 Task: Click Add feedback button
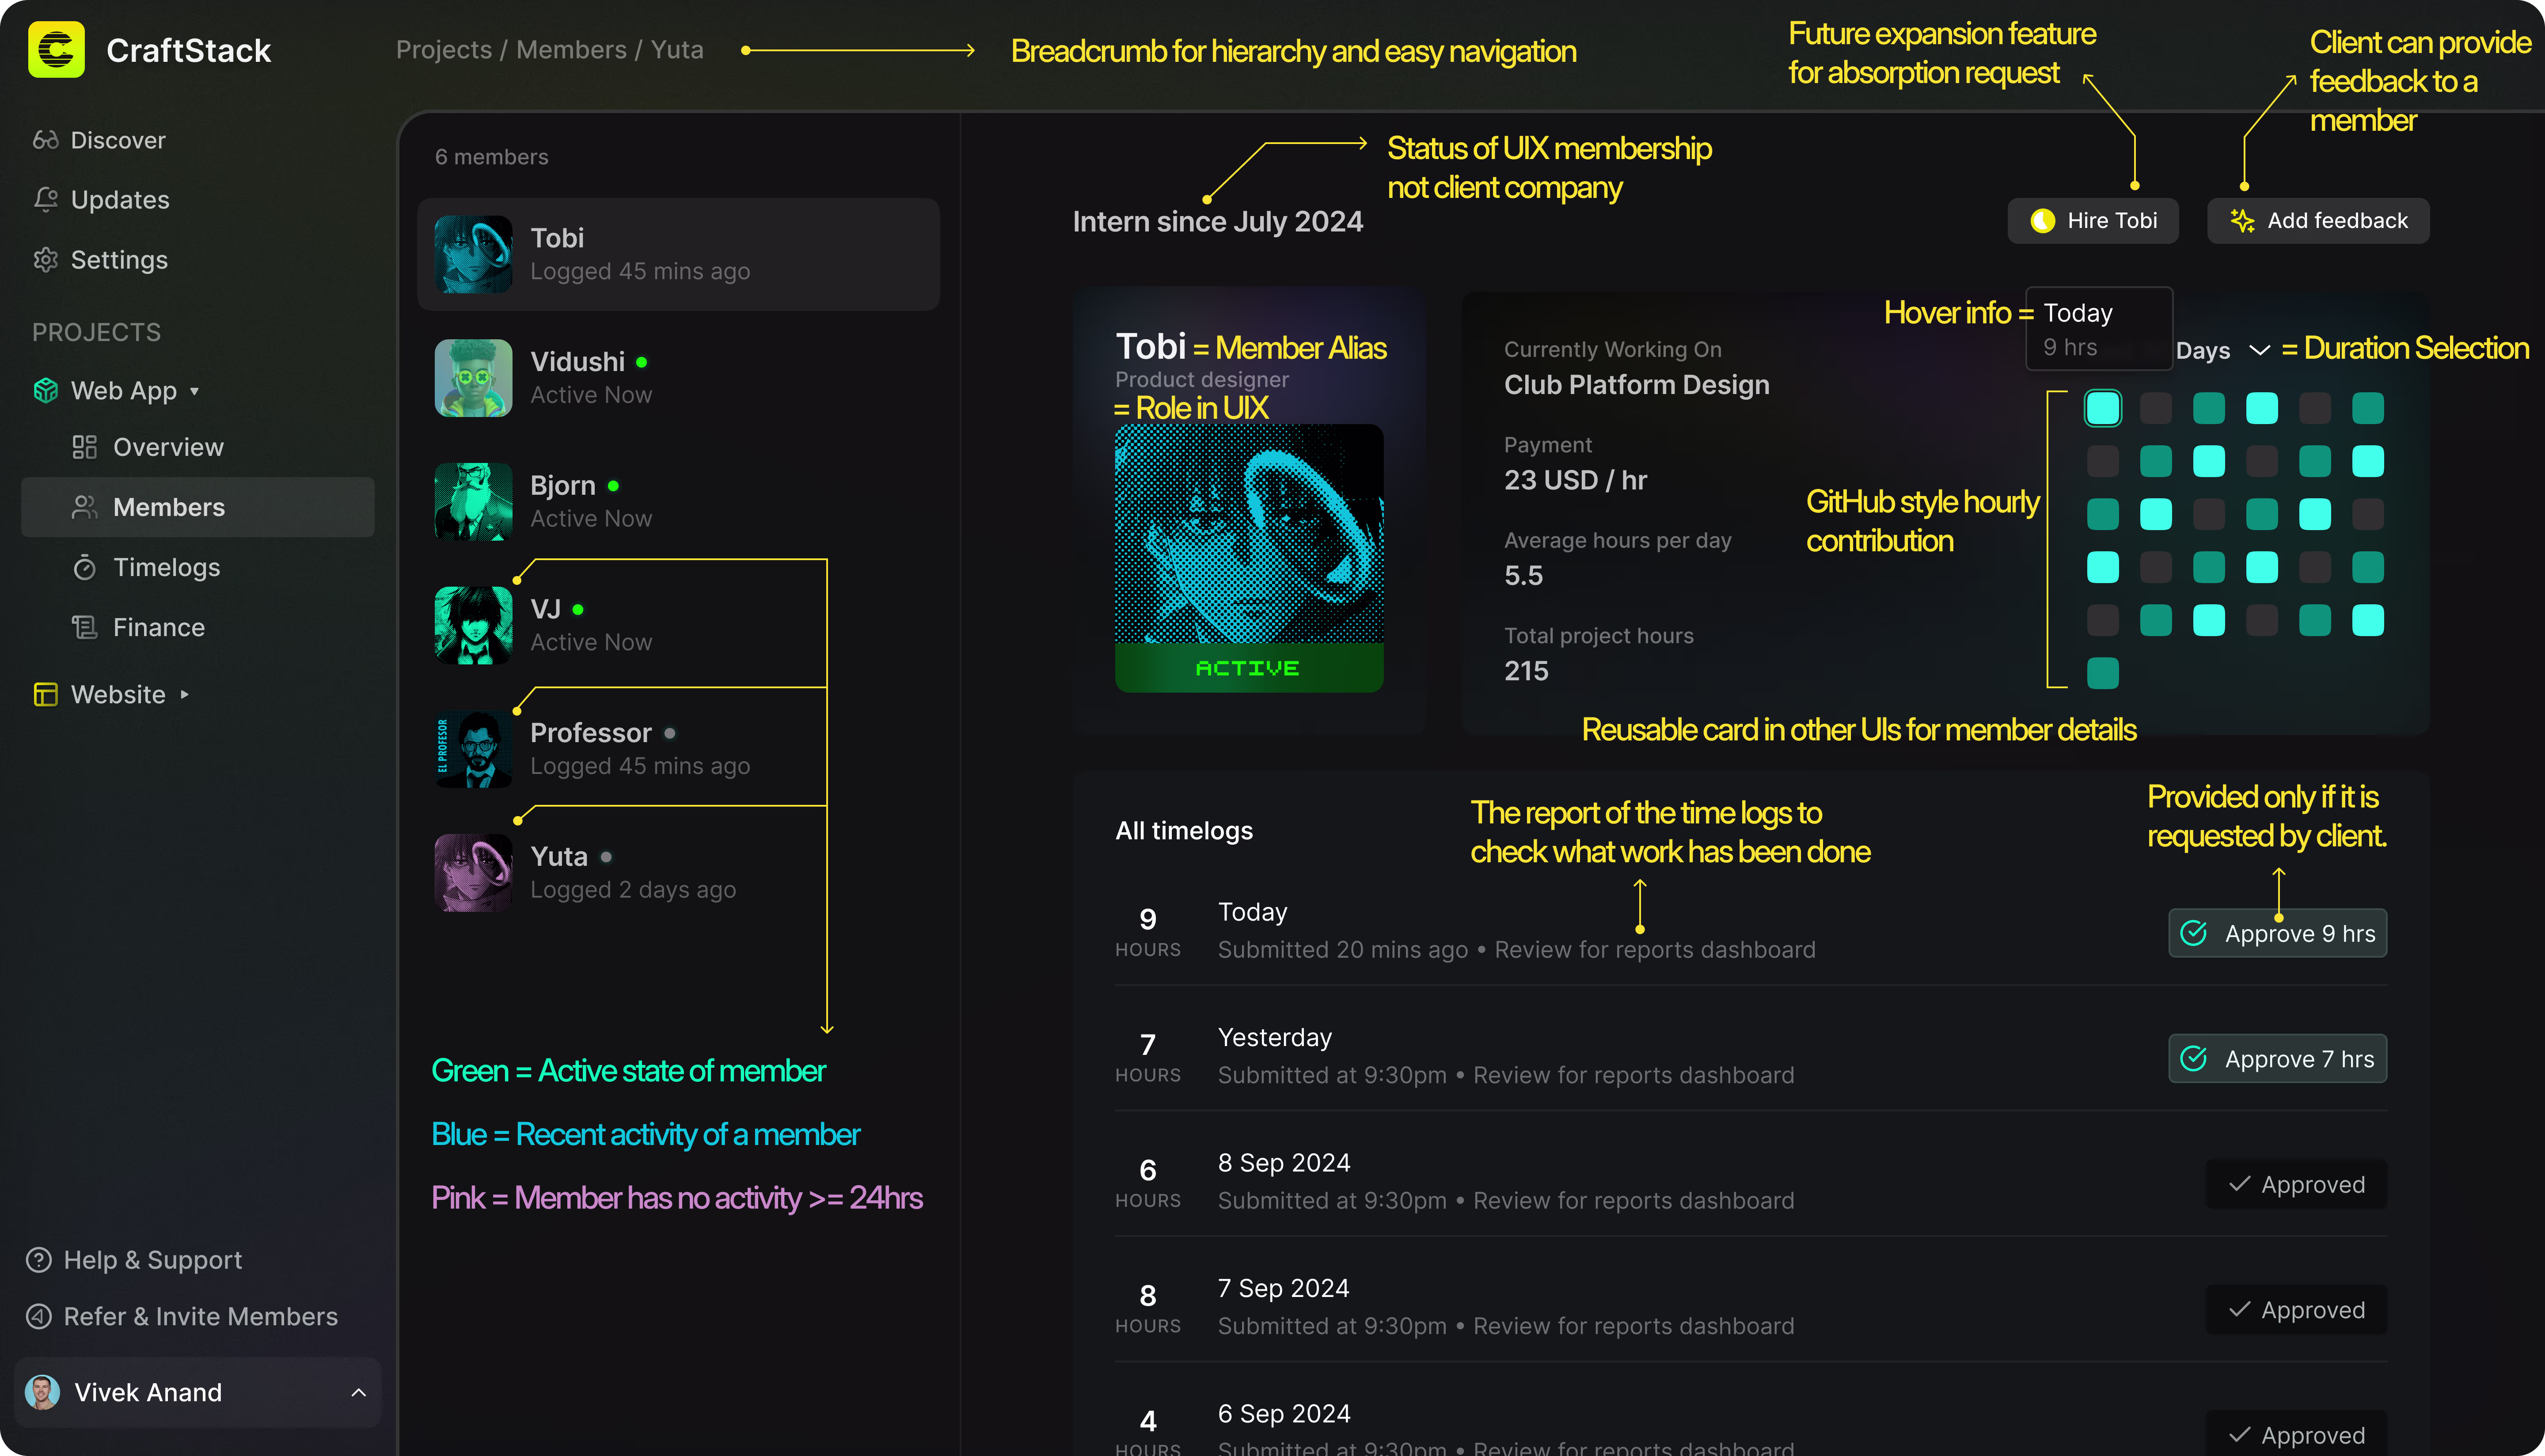[2318, 221]
